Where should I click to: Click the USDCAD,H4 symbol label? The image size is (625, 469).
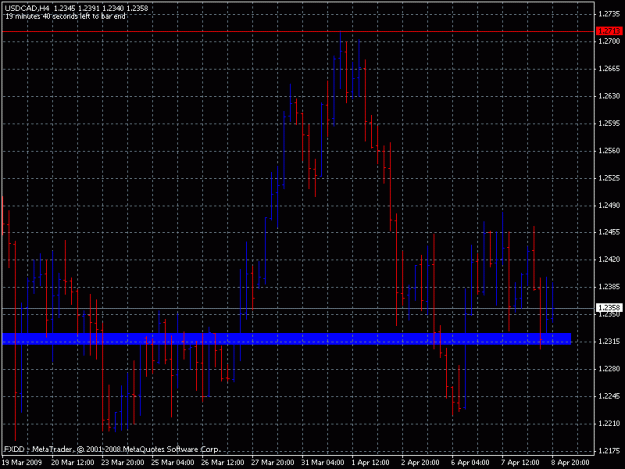tap(27, 8)
